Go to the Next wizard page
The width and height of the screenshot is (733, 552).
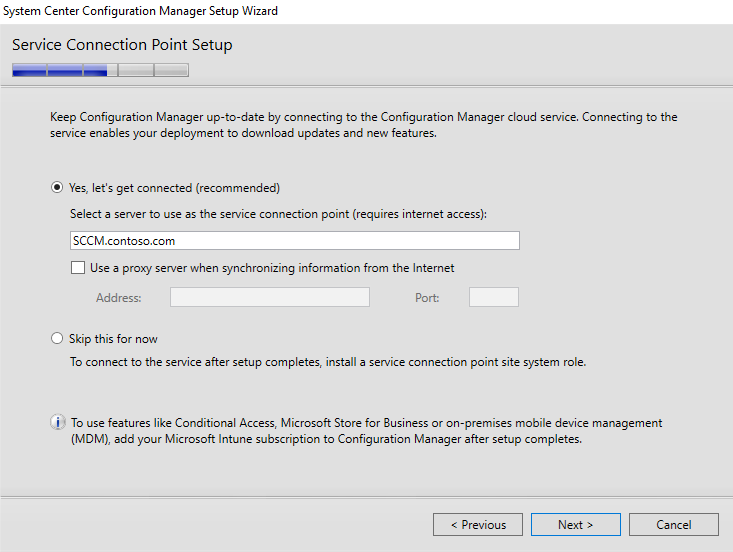point(575,524)
